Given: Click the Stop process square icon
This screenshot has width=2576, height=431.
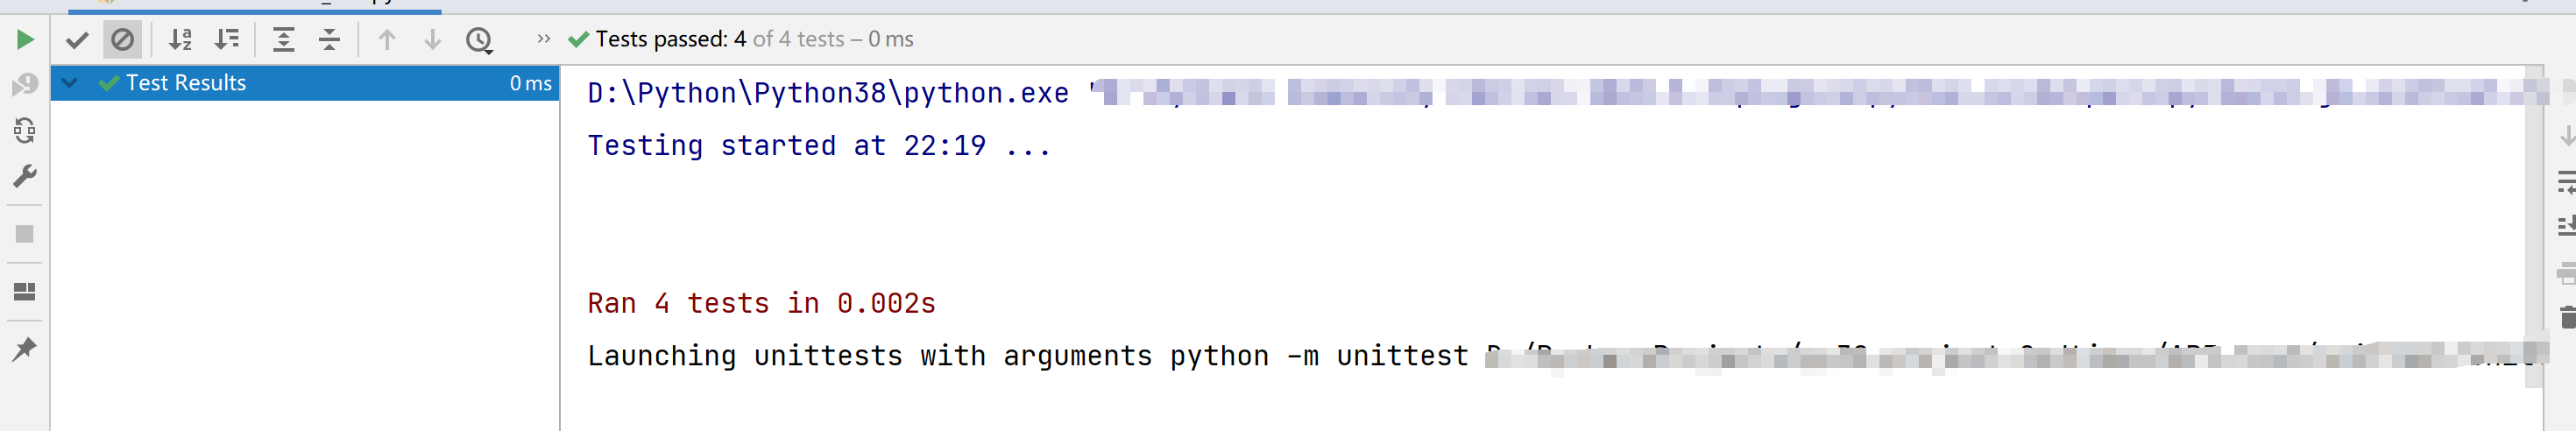Looking at the screenshot, I should 25,234.
